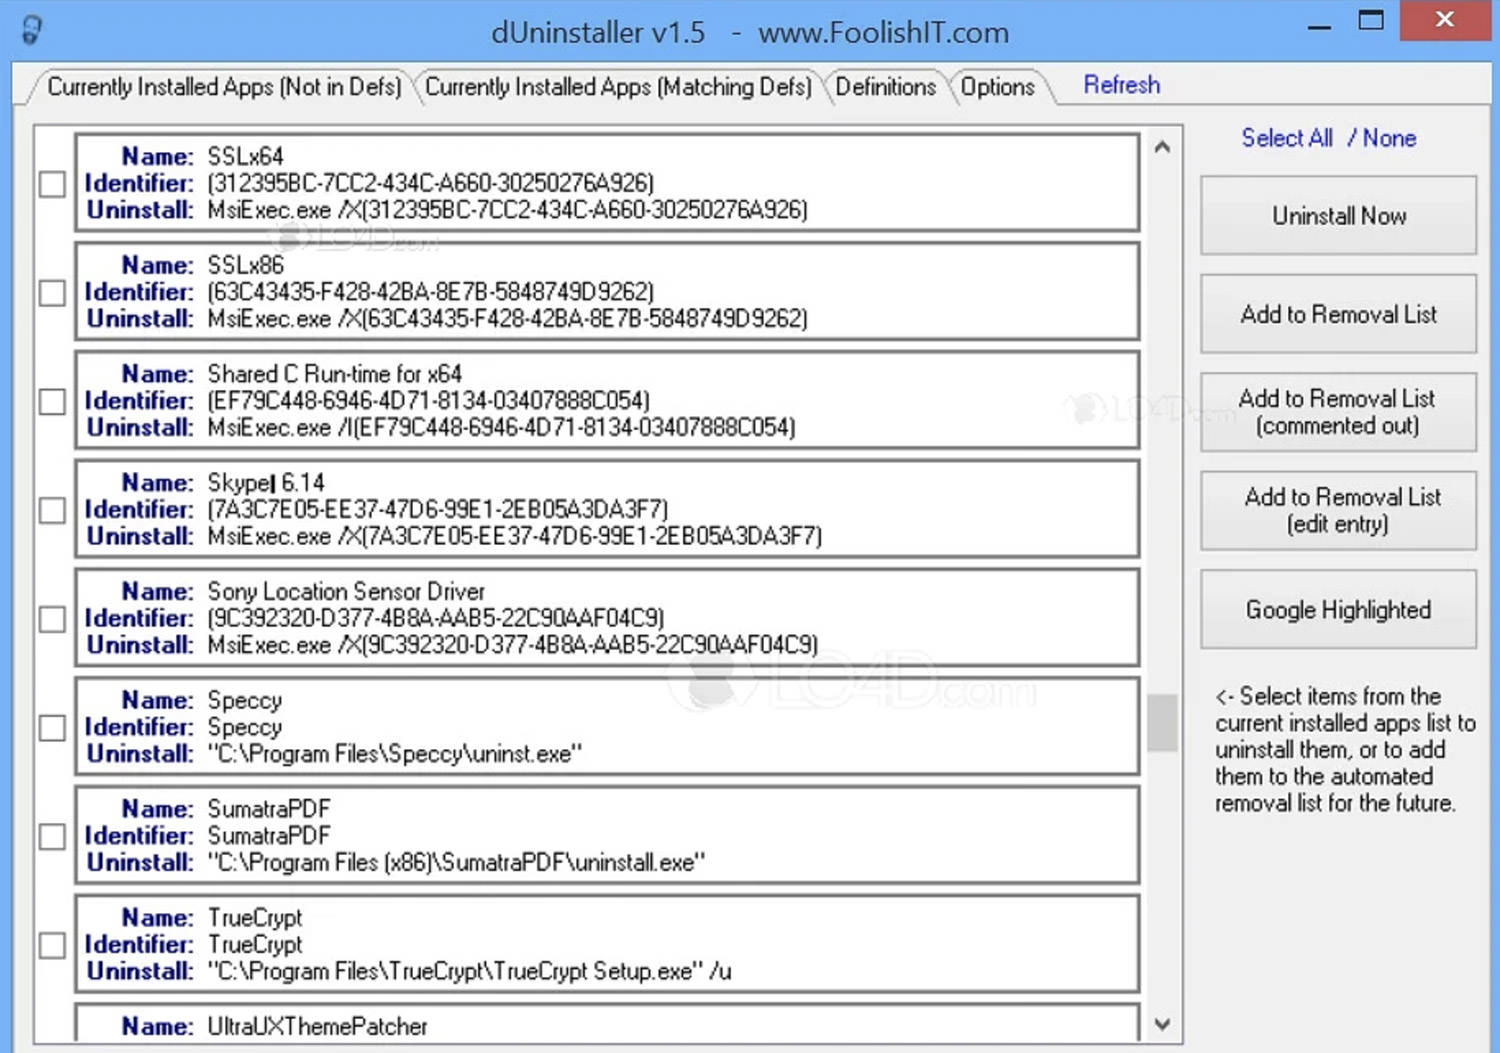The width and height of the screenshot is (1500, 1053).
Task: Check the TrueCrypt checkbox
Action: click(52, 946)
